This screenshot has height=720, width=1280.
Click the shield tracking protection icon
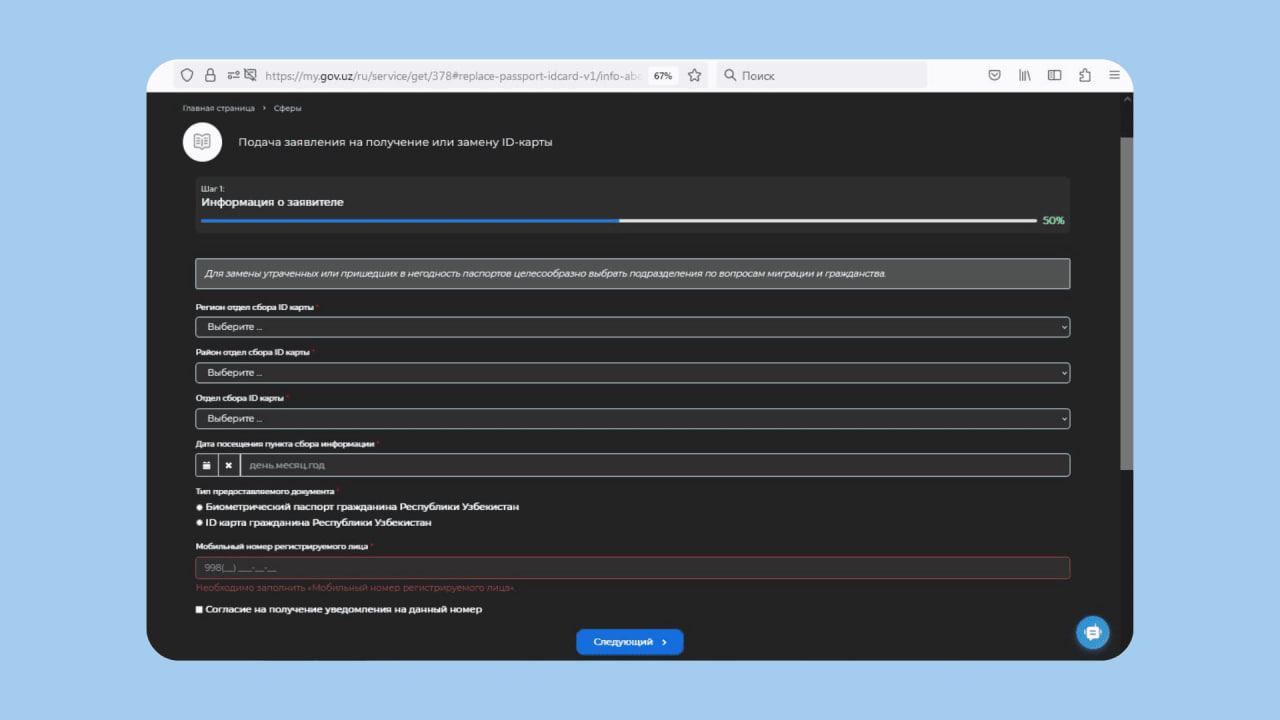(x=187, y=75)
